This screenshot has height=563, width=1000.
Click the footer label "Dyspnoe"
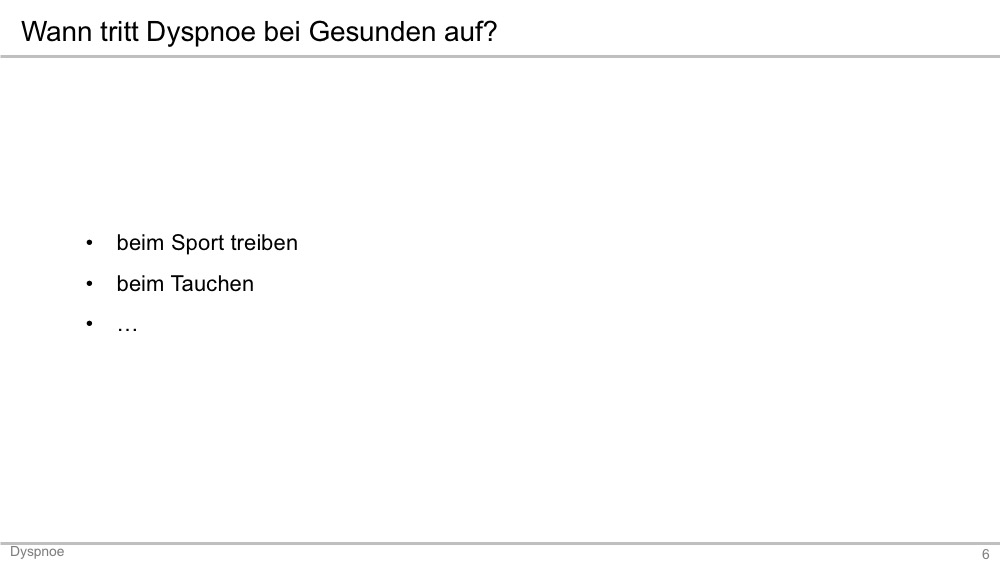click(37, 552)
